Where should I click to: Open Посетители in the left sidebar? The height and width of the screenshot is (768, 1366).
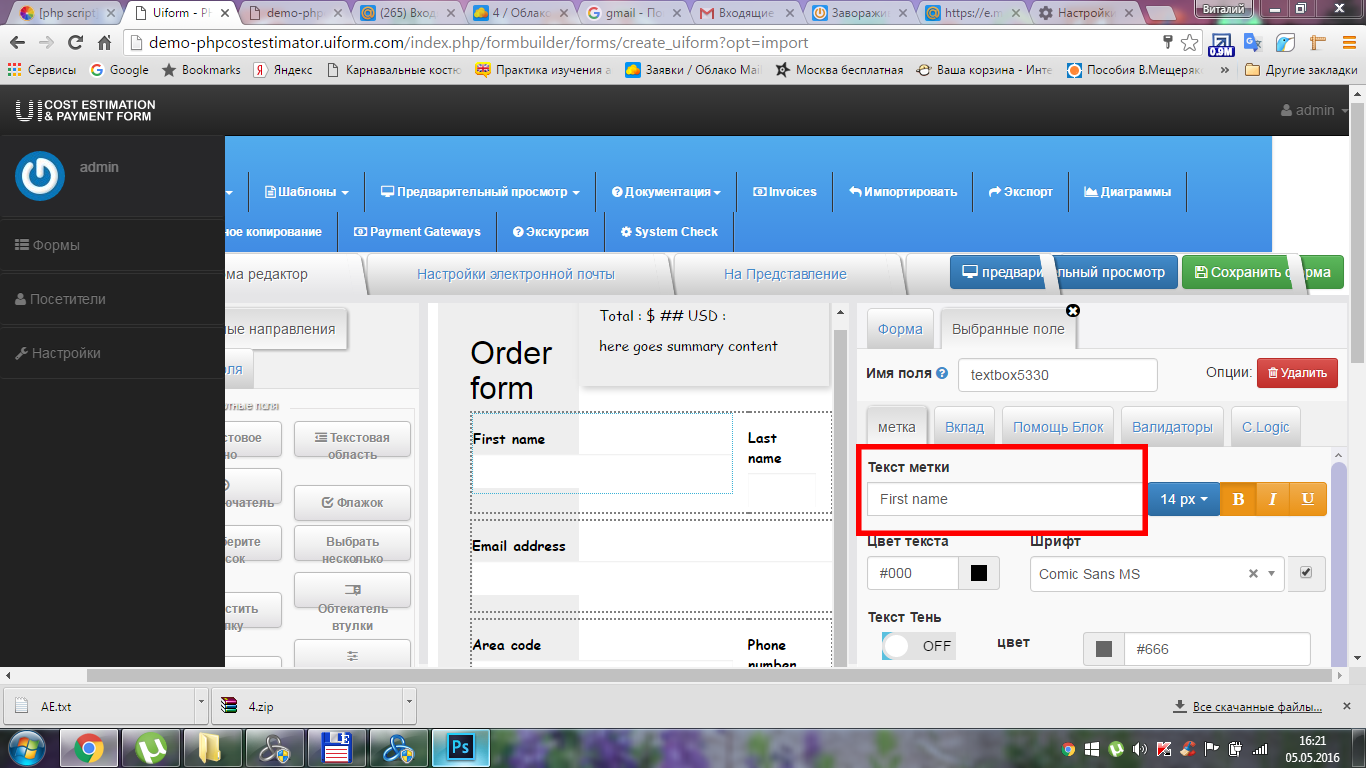(x=112, y=299)
